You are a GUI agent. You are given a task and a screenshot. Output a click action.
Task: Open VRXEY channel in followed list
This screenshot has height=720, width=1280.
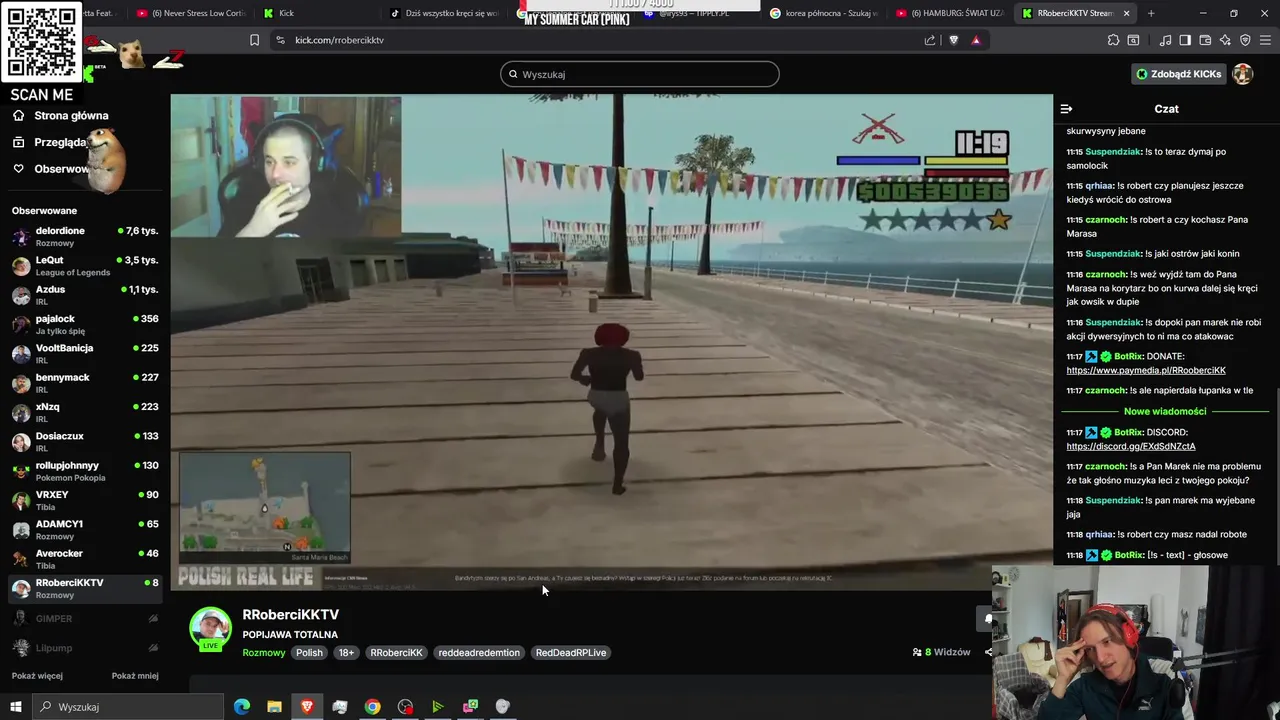click(85, 500)
